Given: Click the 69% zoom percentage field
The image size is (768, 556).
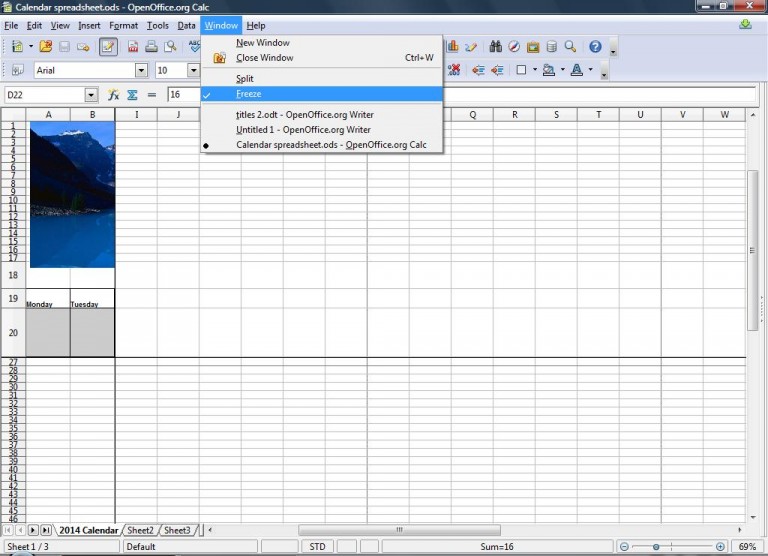Looking at the screenshot, I should tap(747, 547).
